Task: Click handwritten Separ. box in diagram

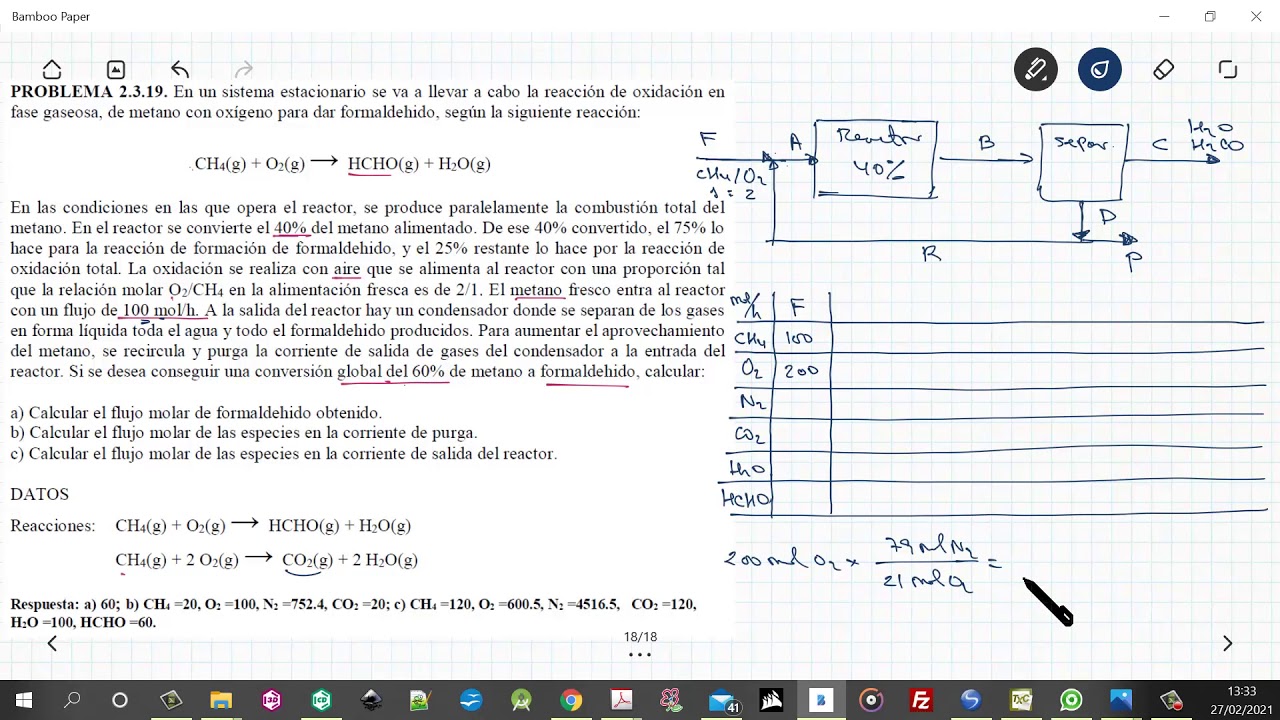Action: (1084, 160)
